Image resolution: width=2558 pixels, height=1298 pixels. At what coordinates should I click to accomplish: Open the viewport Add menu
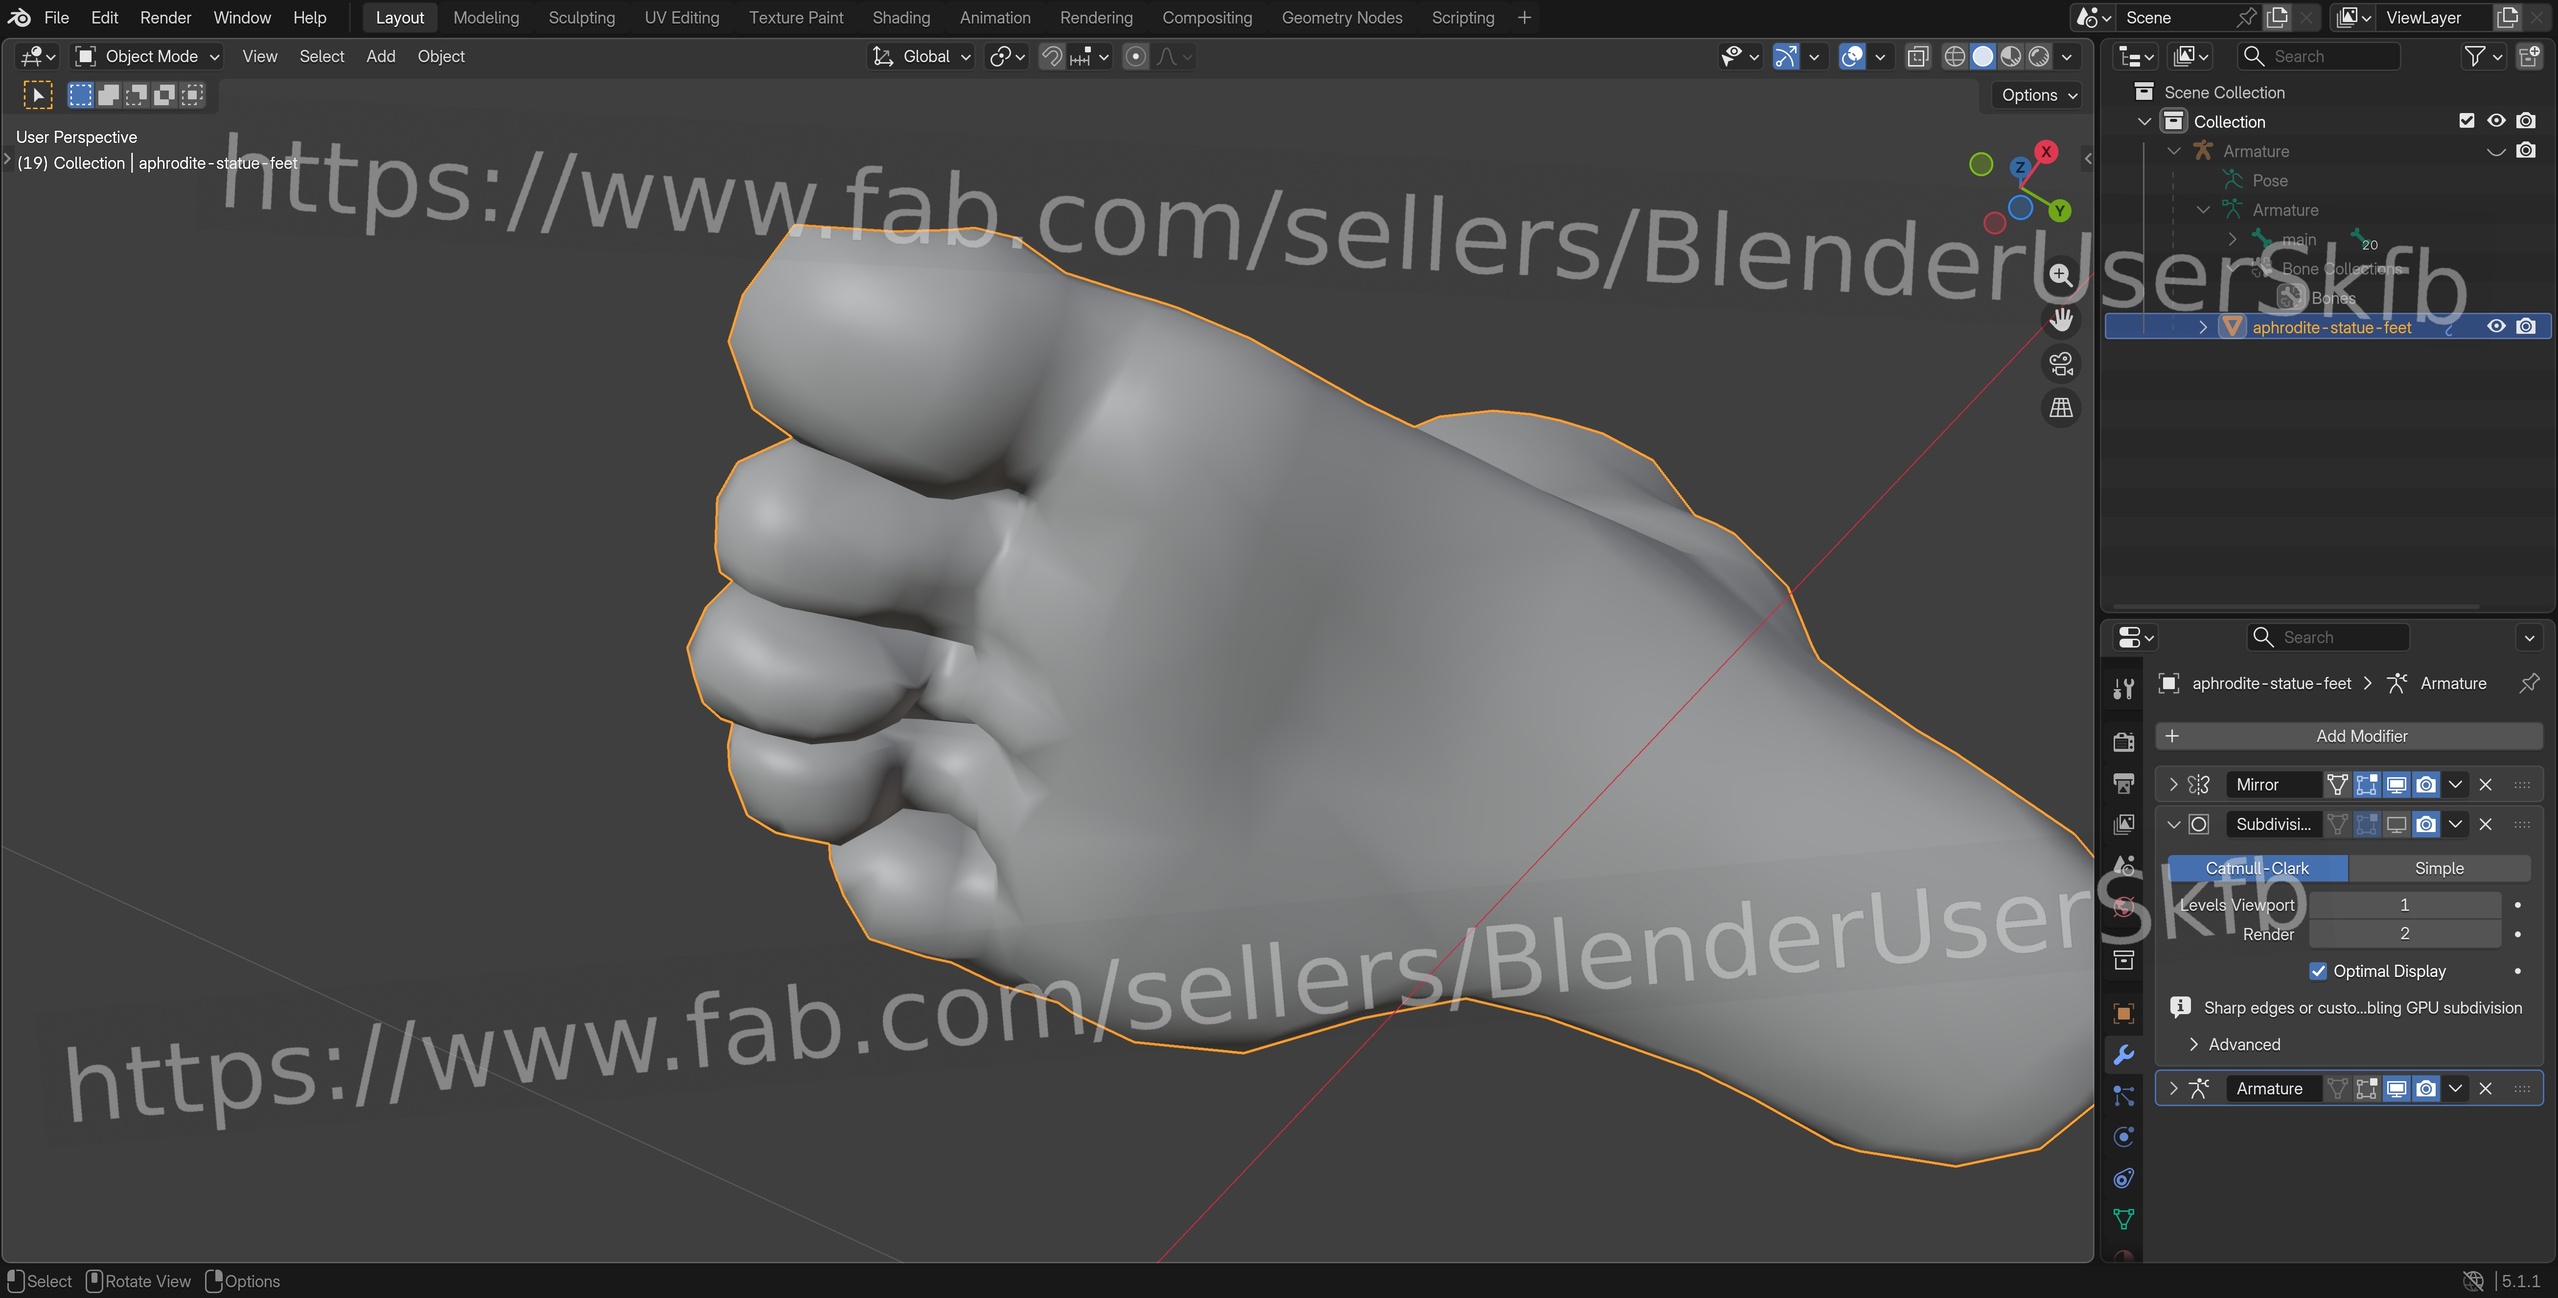[x=380, y=57]
